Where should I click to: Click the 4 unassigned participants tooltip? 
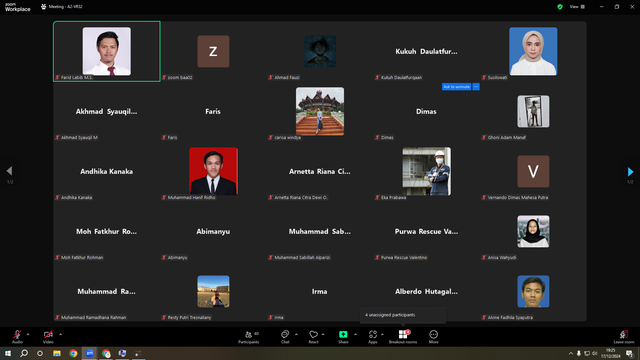coord(403,315)
